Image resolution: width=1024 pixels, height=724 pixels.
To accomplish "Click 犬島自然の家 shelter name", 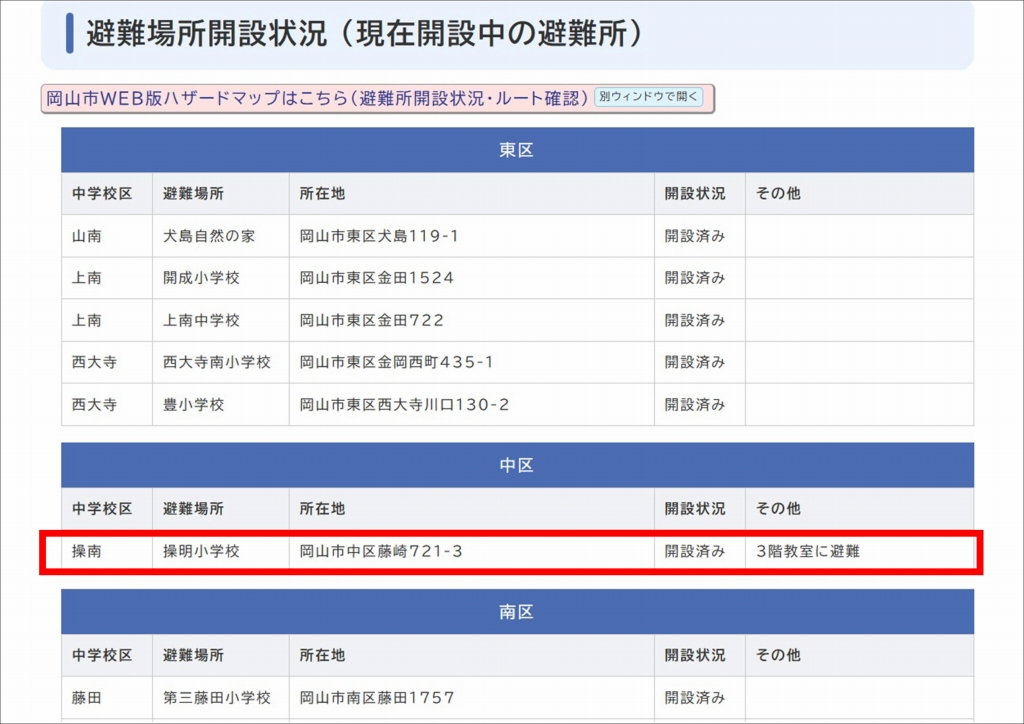I will (x=209, y=236).
